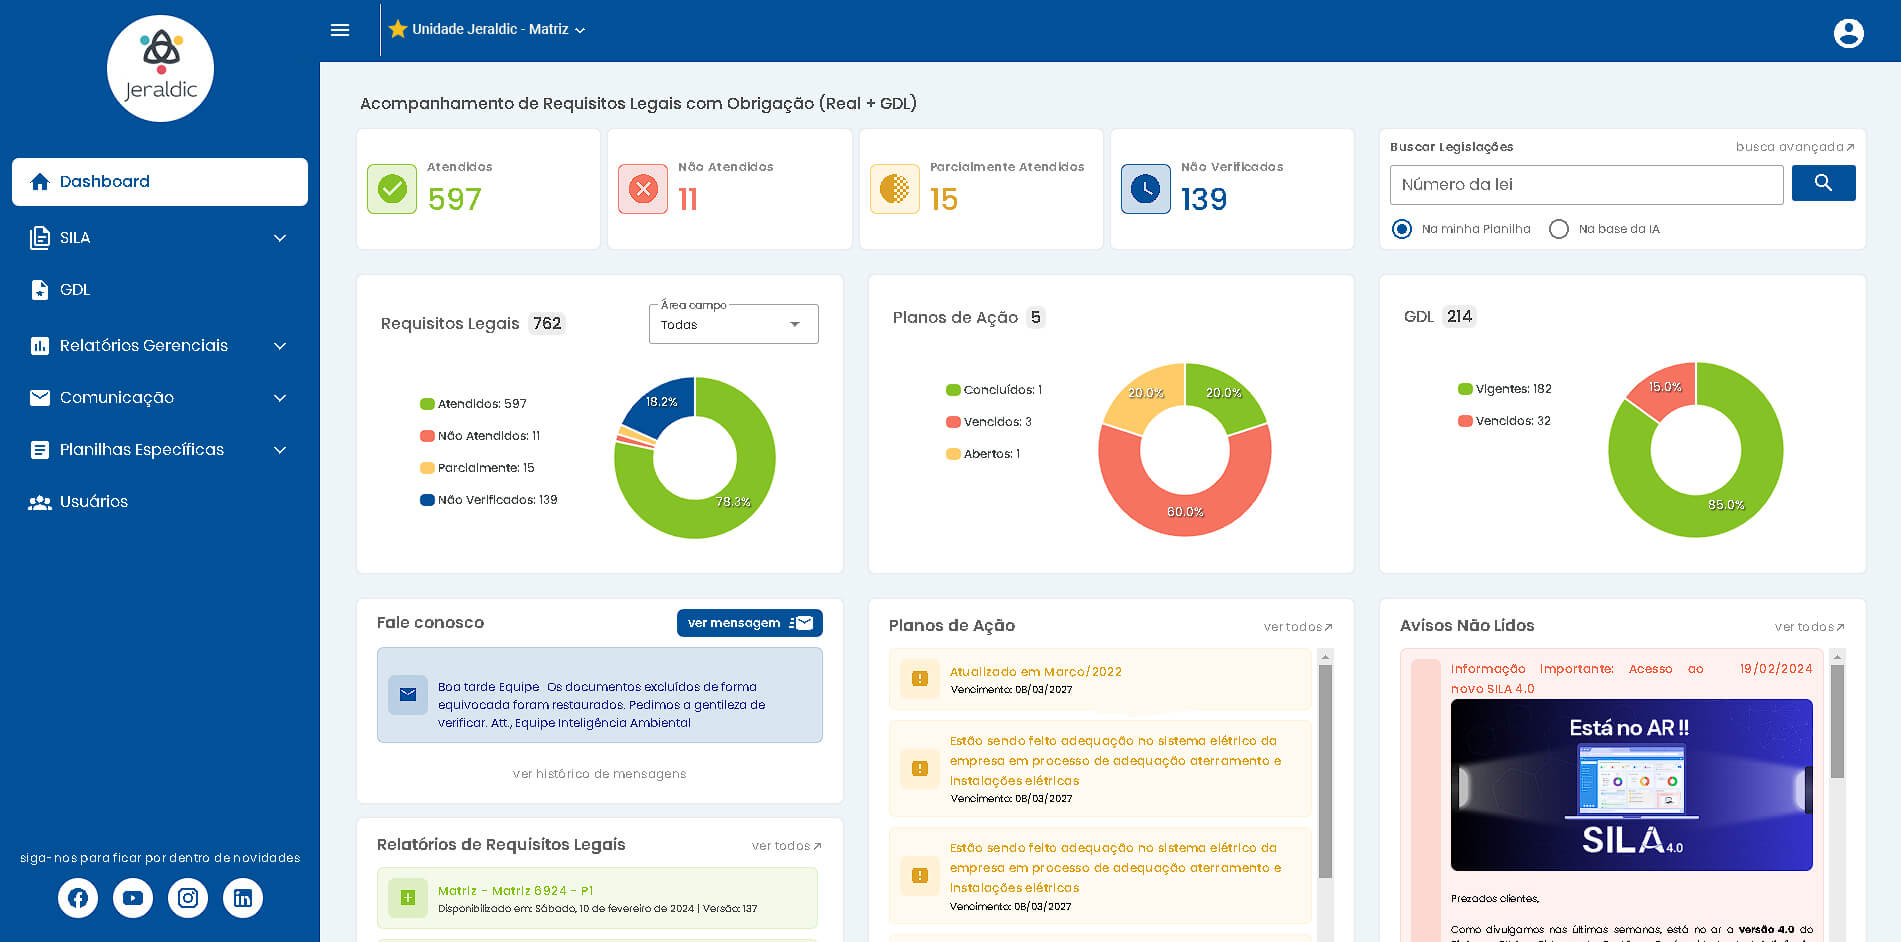
Task: Open ver todos in Planos de Ação
Action: pyautogui.click(x=1298, y=627)
